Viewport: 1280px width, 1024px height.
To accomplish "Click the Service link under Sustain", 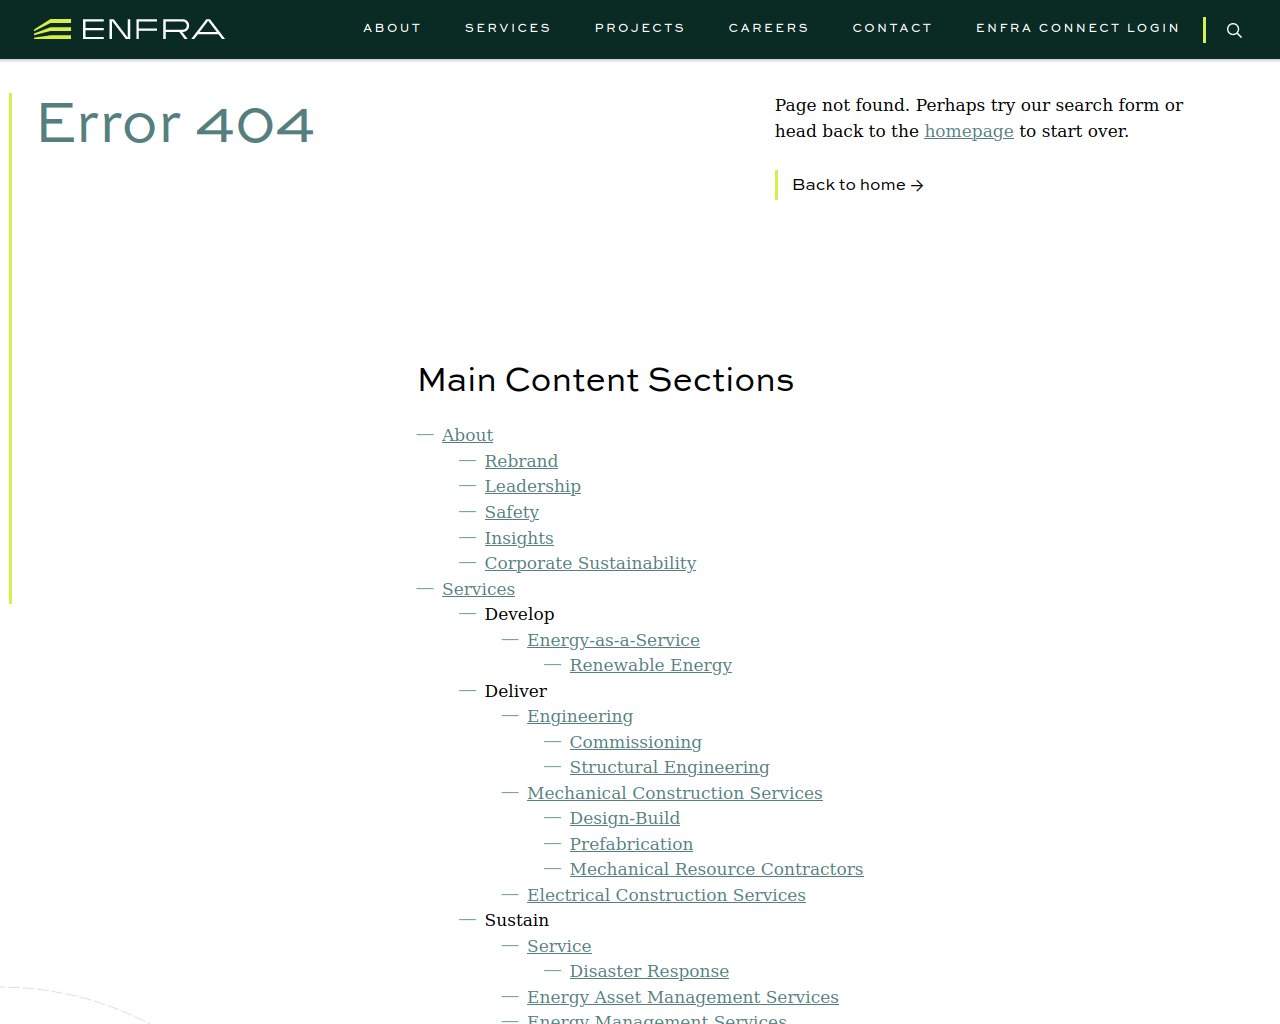I will [559, 946].
